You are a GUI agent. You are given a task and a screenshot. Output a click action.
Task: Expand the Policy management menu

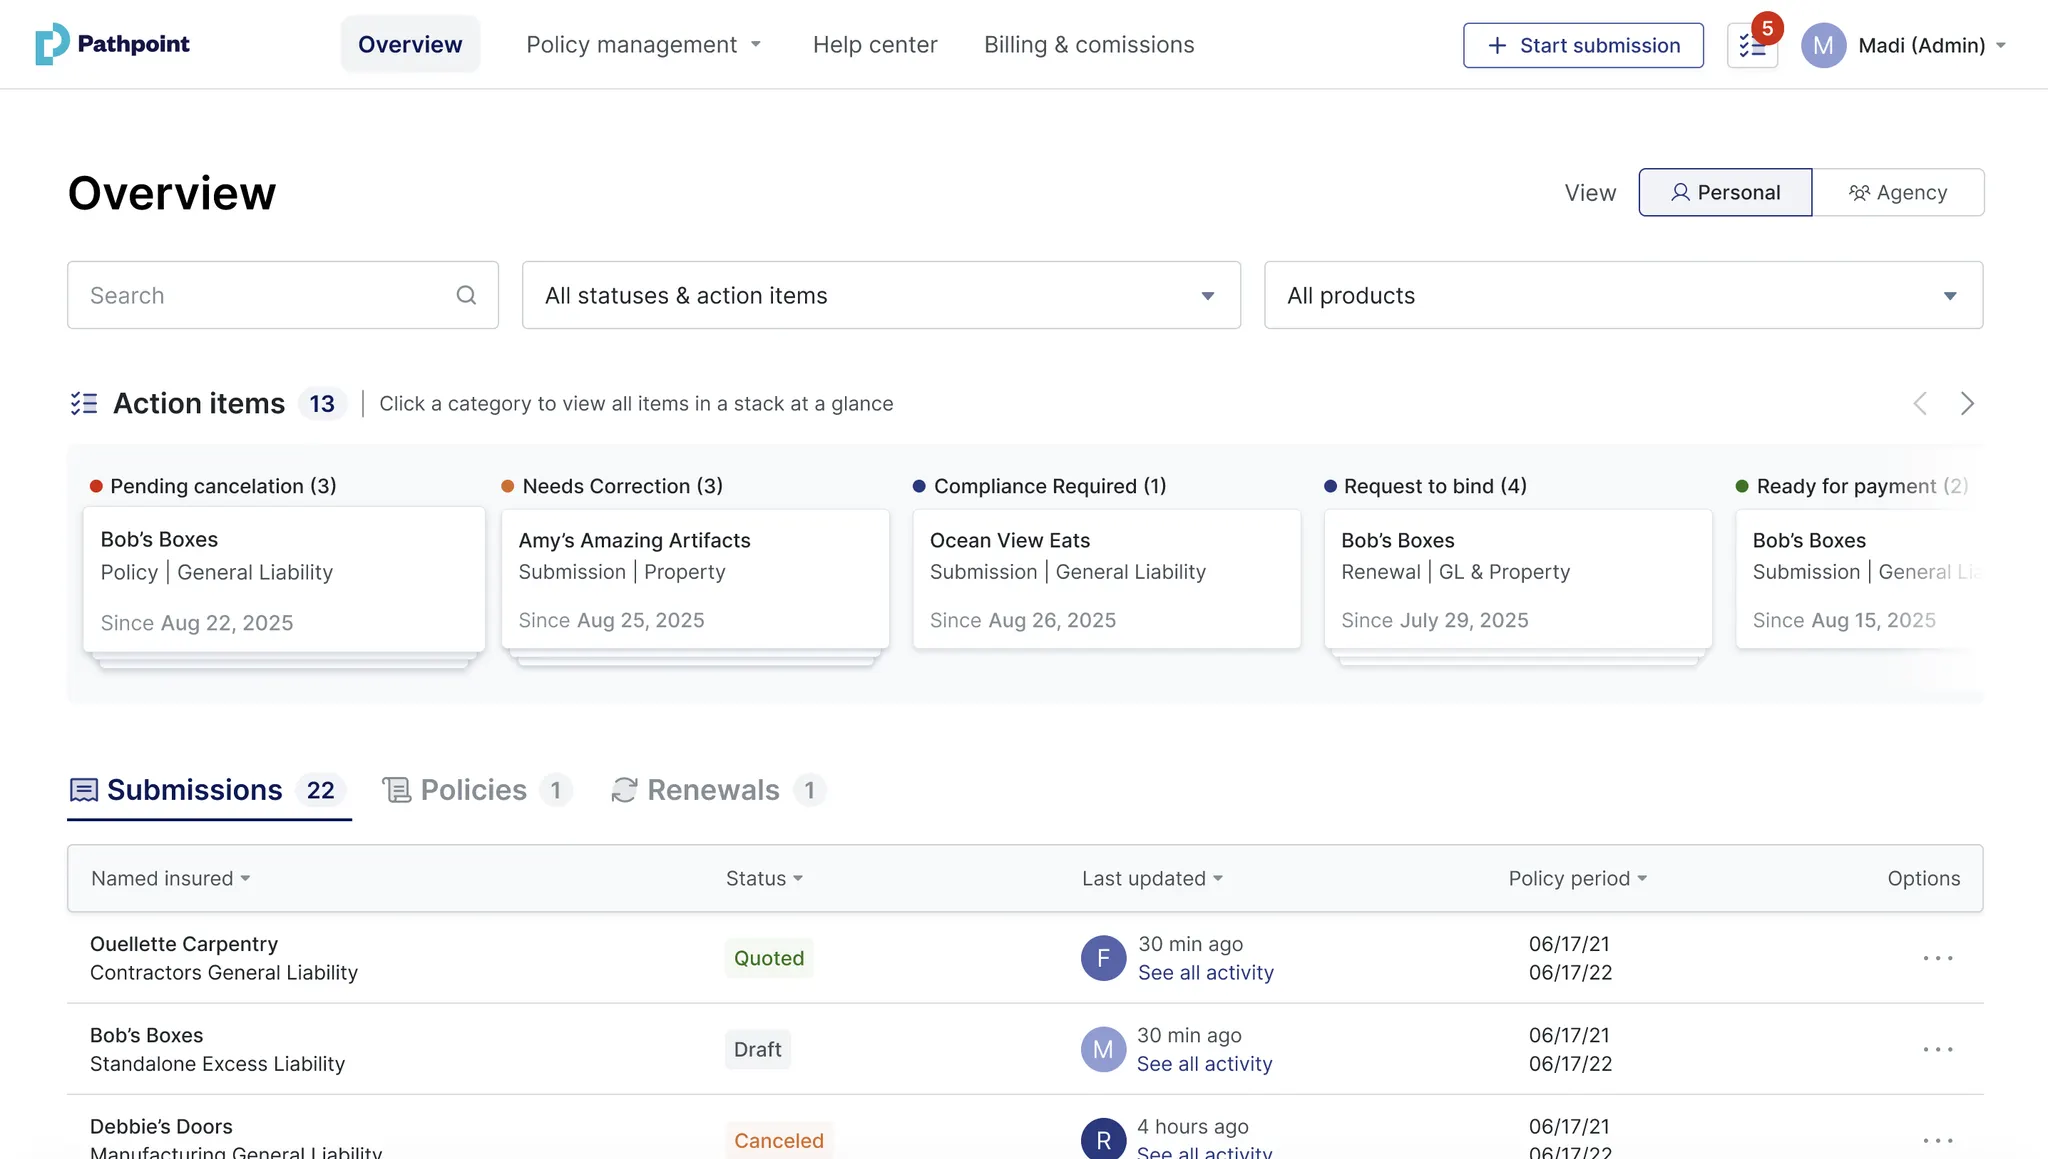coord(644,45)
